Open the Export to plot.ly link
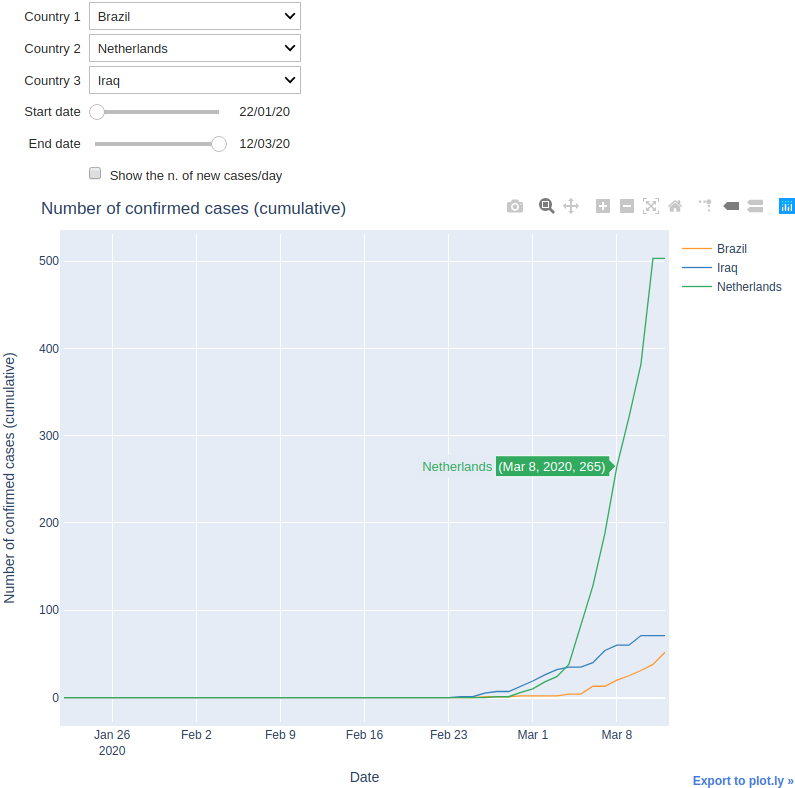Screen dimensions: 795x788 [x=743, y=780]
